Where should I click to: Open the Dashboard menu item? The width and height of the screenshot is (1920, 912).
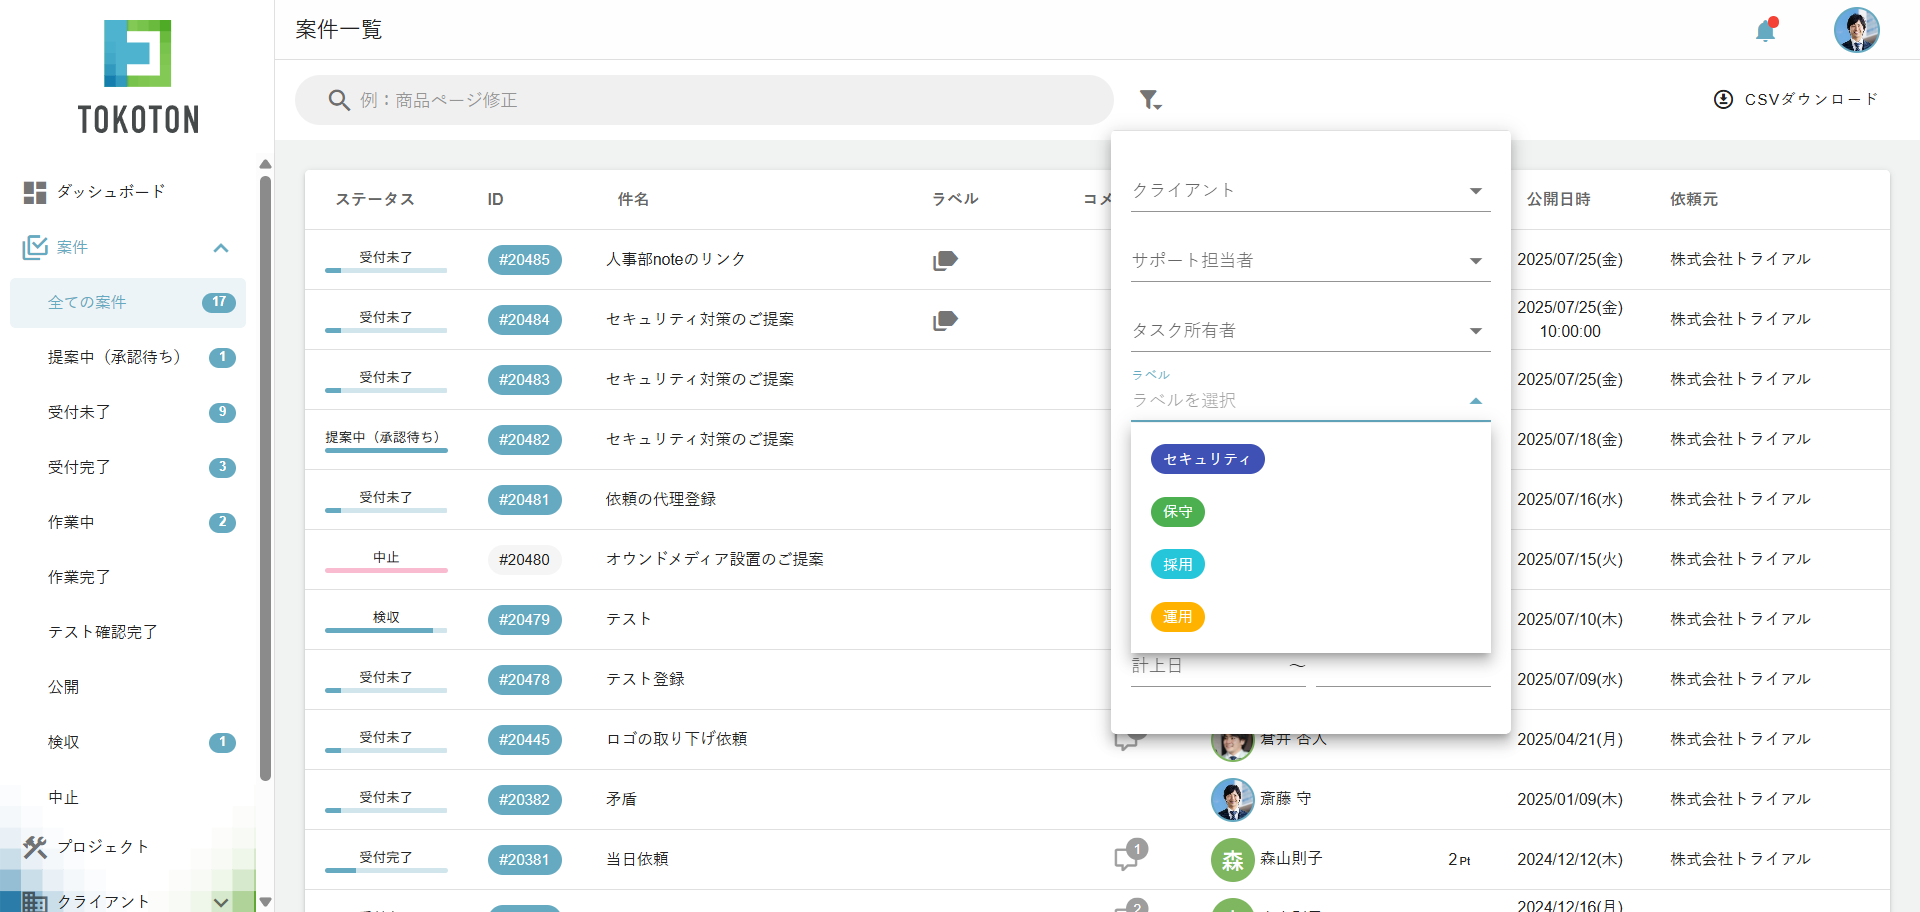pos(110,192)
